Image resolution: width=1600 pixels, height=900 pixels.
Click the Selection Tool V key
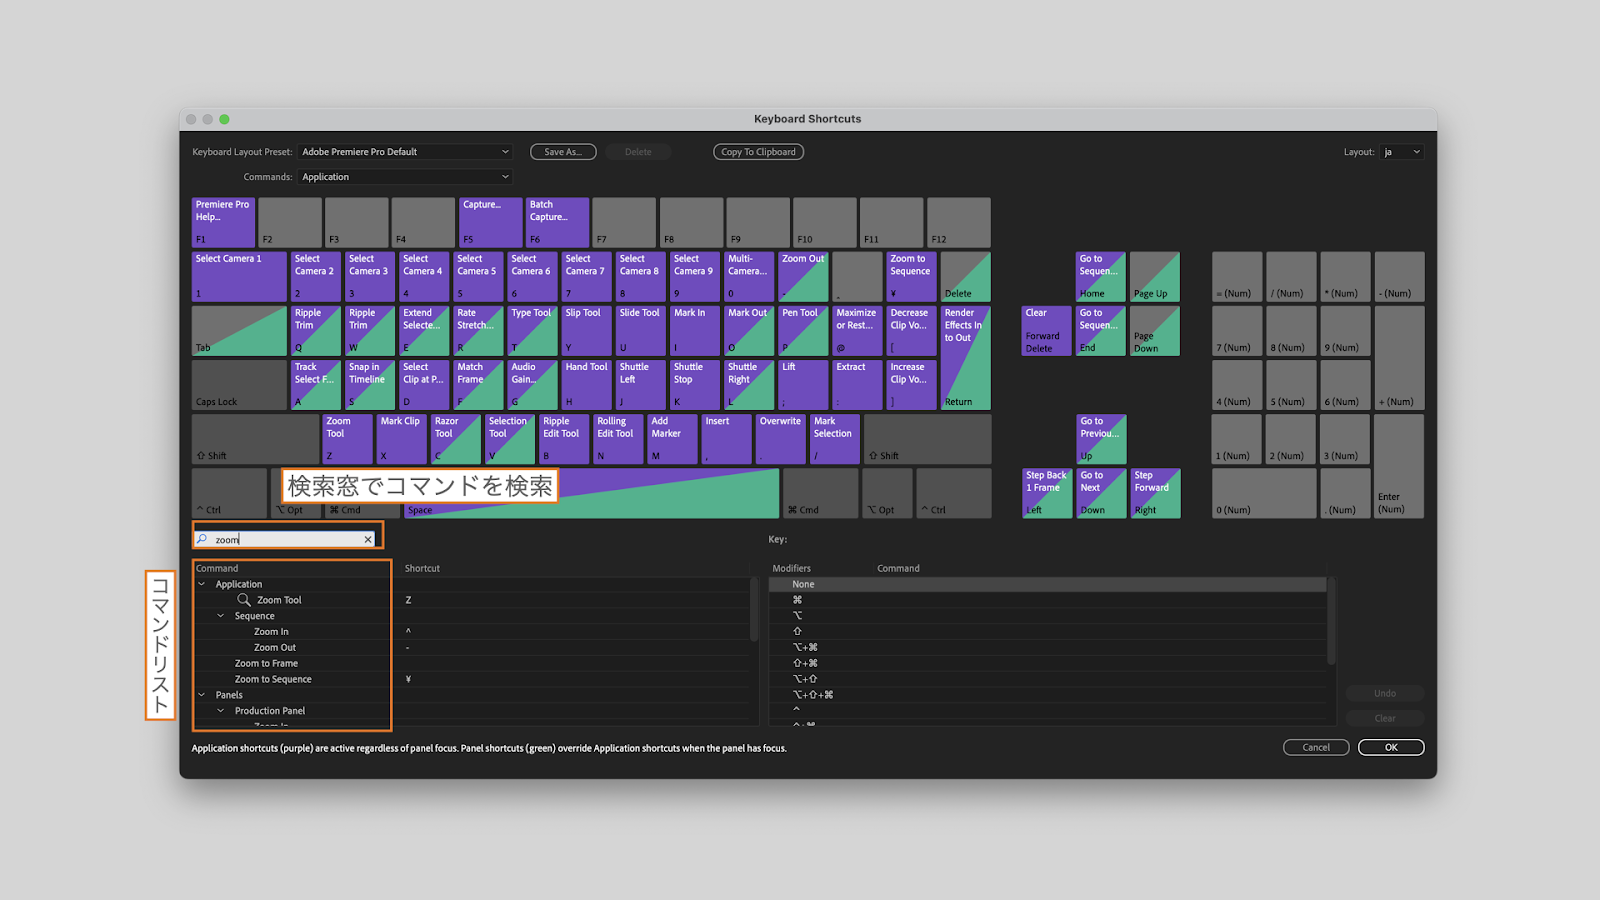tap(510, 439)
